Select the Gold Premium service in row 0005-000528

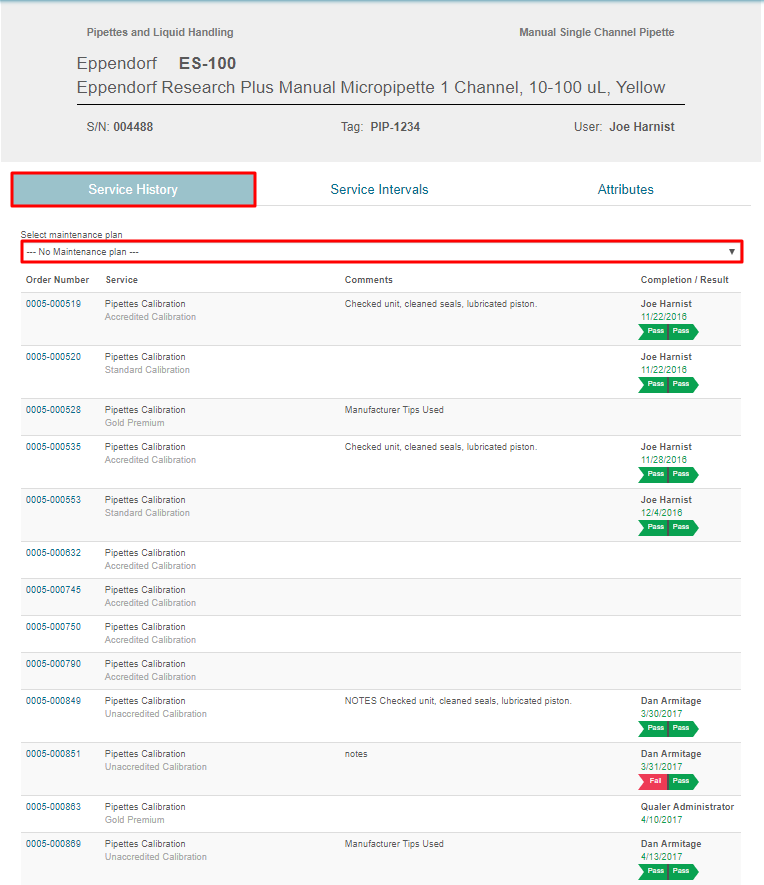[x=134, y=423]
